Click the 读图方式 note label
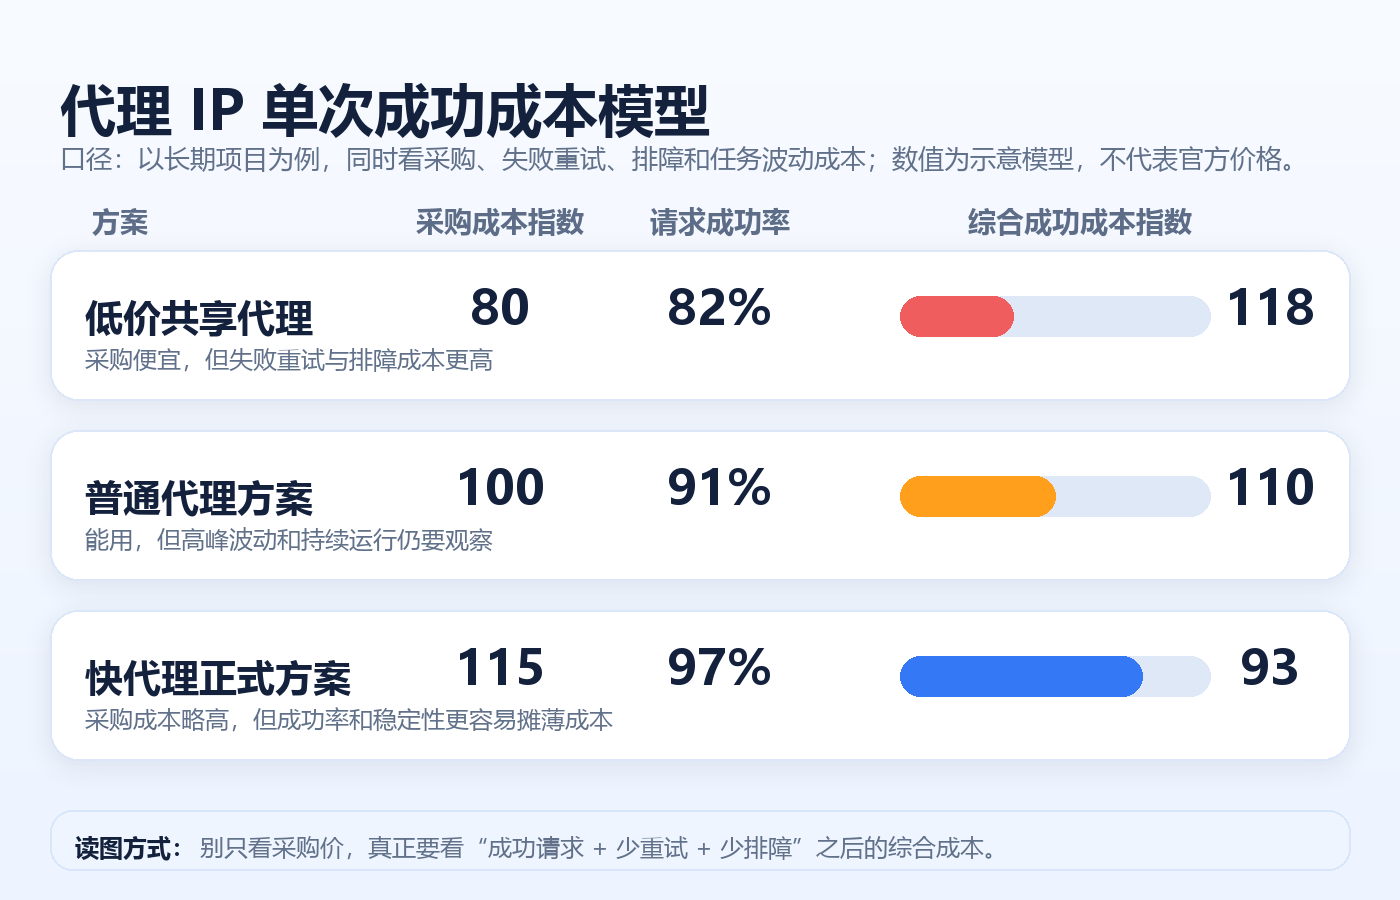Image resolution: width=1400 pixels, height=900 pixels. (x=128, y=848)
